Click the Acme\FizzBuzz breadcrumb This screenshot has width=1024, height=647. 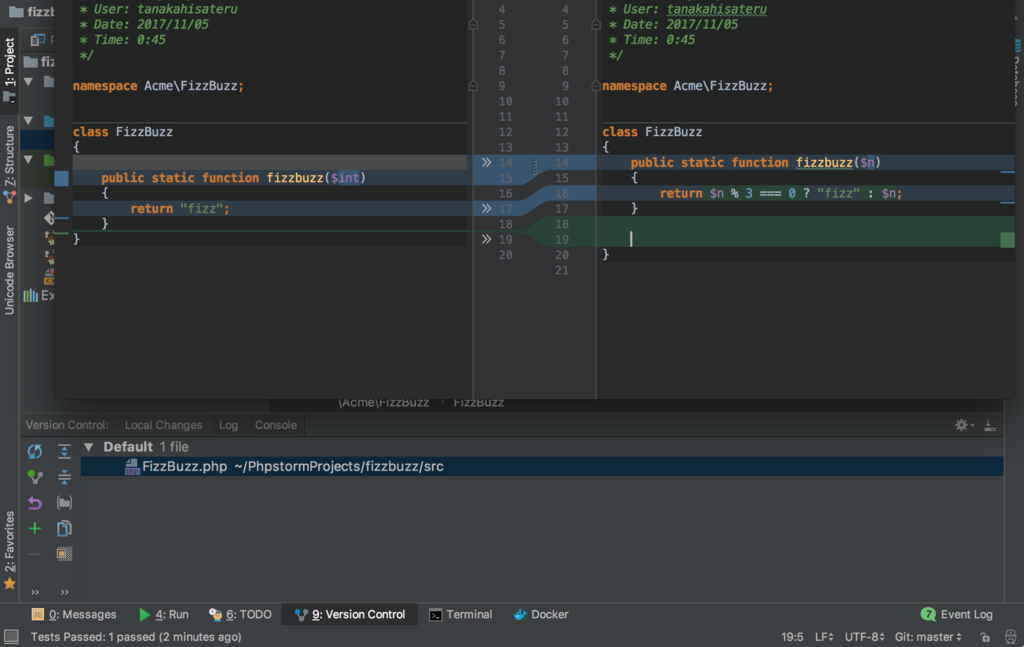pyautogui.click(x=384, y=402)
